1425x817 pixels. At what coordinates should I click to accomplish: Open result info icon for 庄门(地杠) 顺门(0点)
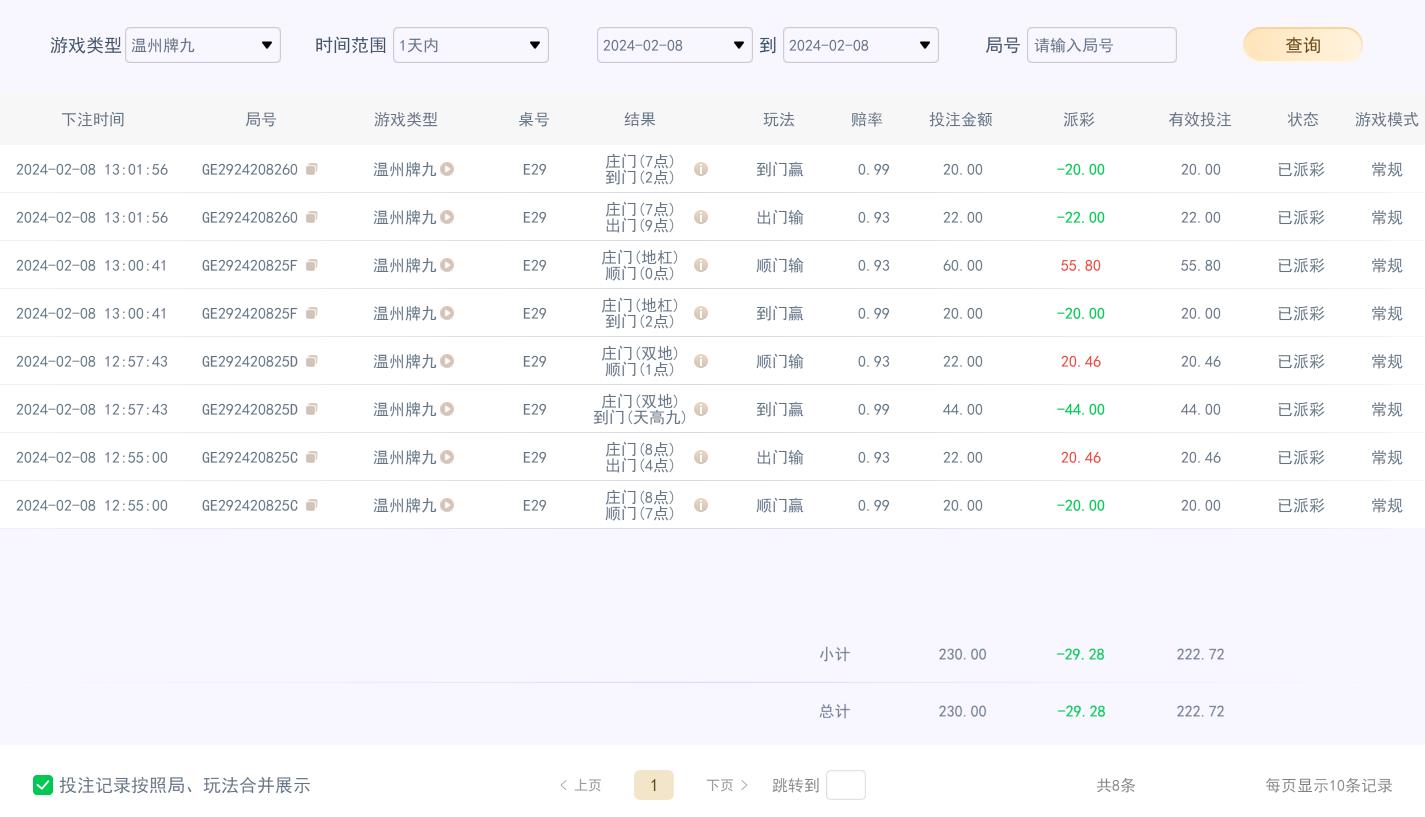[701, 266]
